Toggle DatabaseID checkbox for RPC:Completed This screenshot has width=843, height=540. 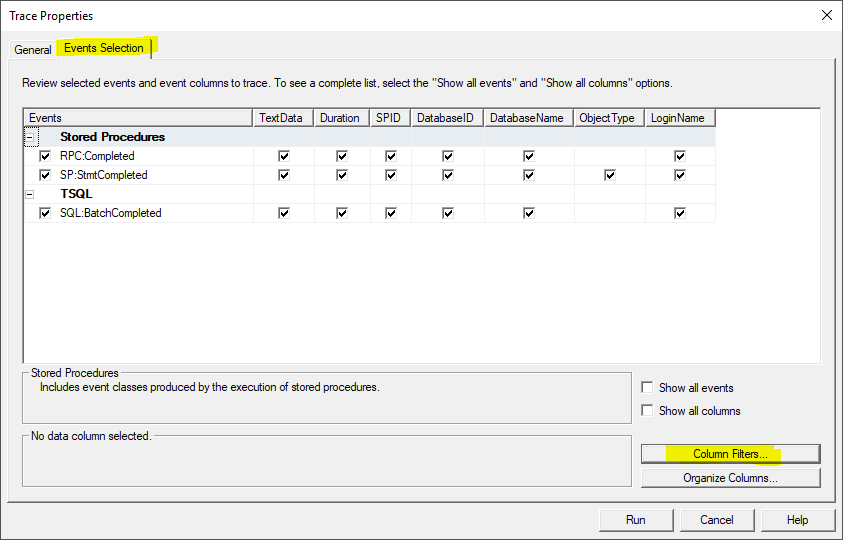(448, 156)
